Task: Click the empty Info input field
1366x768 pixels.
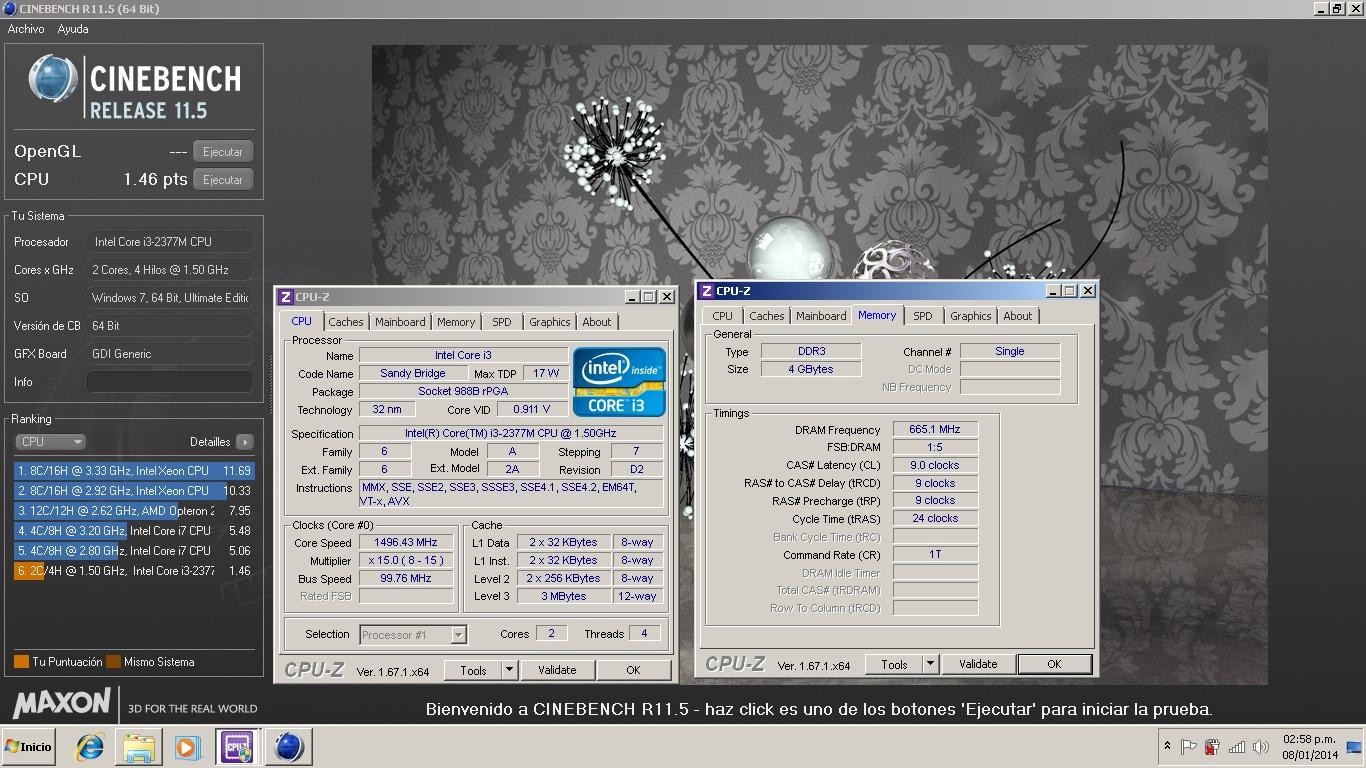Action: point(169,382)
